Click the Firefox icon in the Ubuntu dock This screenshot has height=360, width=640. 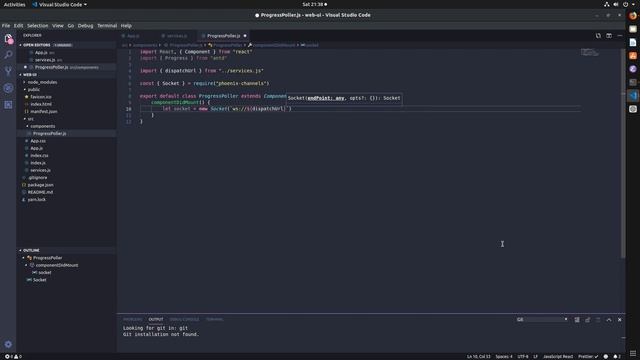click(x=633, y=16)
